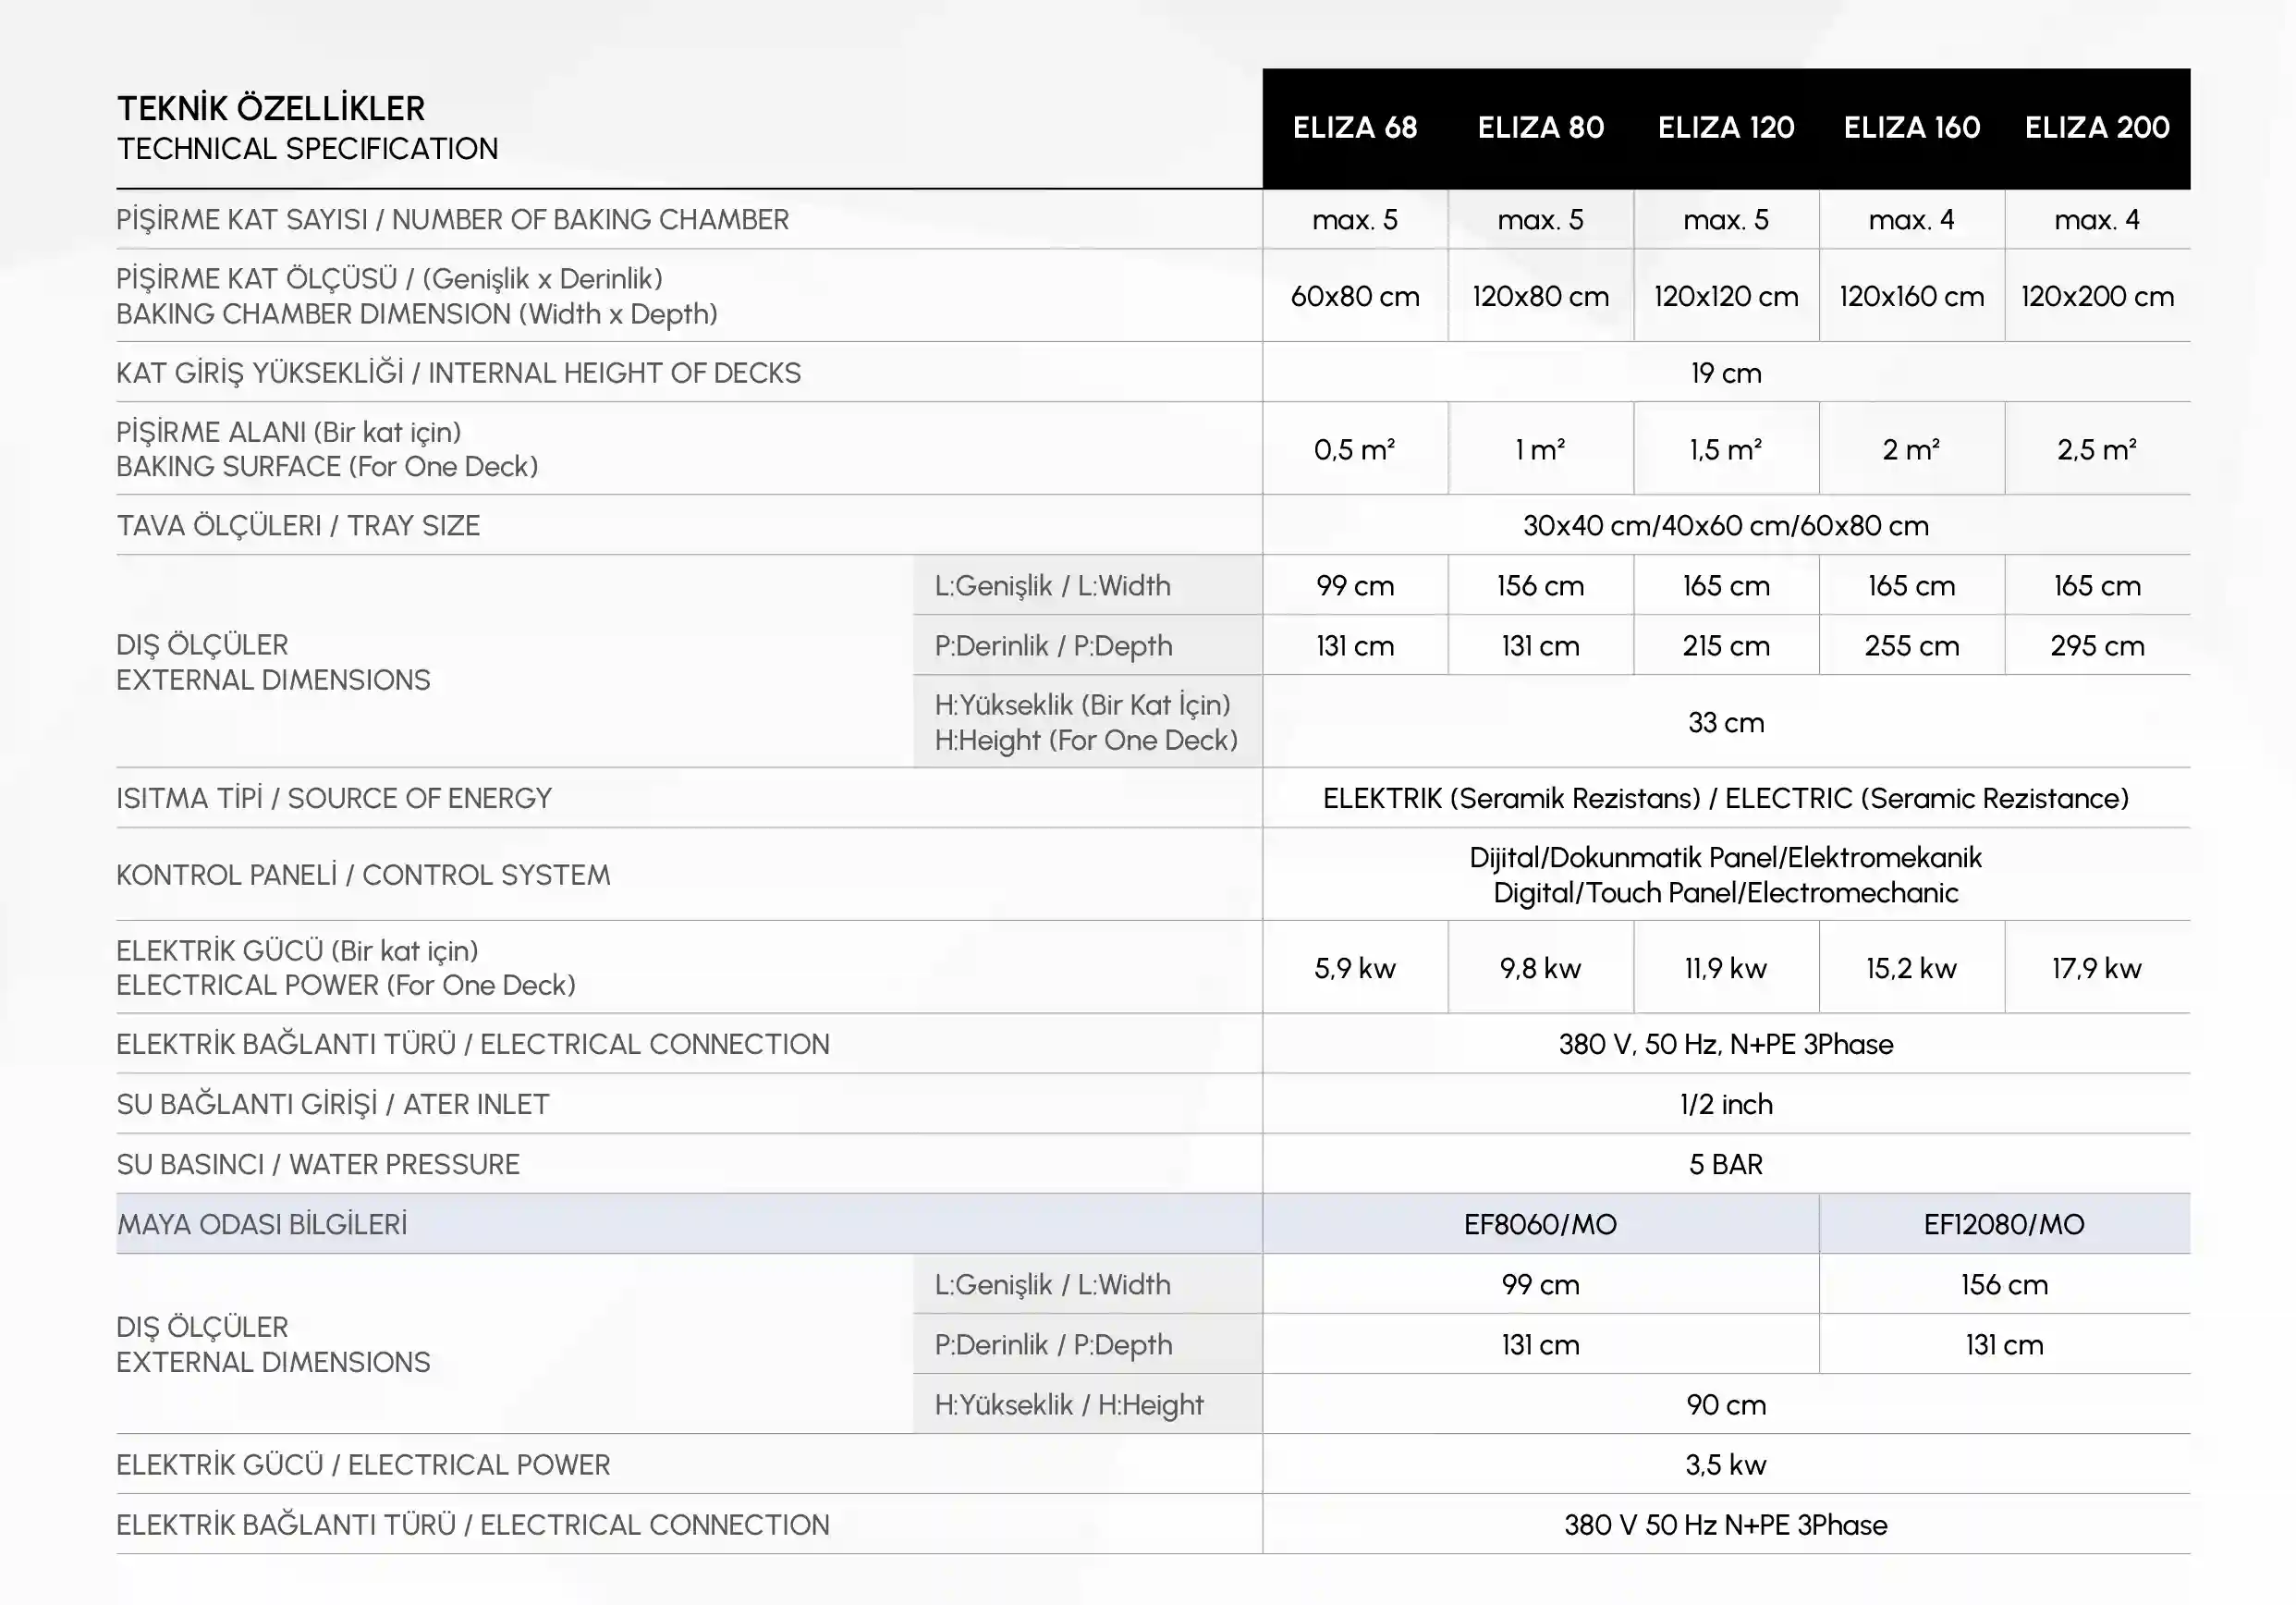Click the 2,5 m² baking surface cell

(2096, 450)
